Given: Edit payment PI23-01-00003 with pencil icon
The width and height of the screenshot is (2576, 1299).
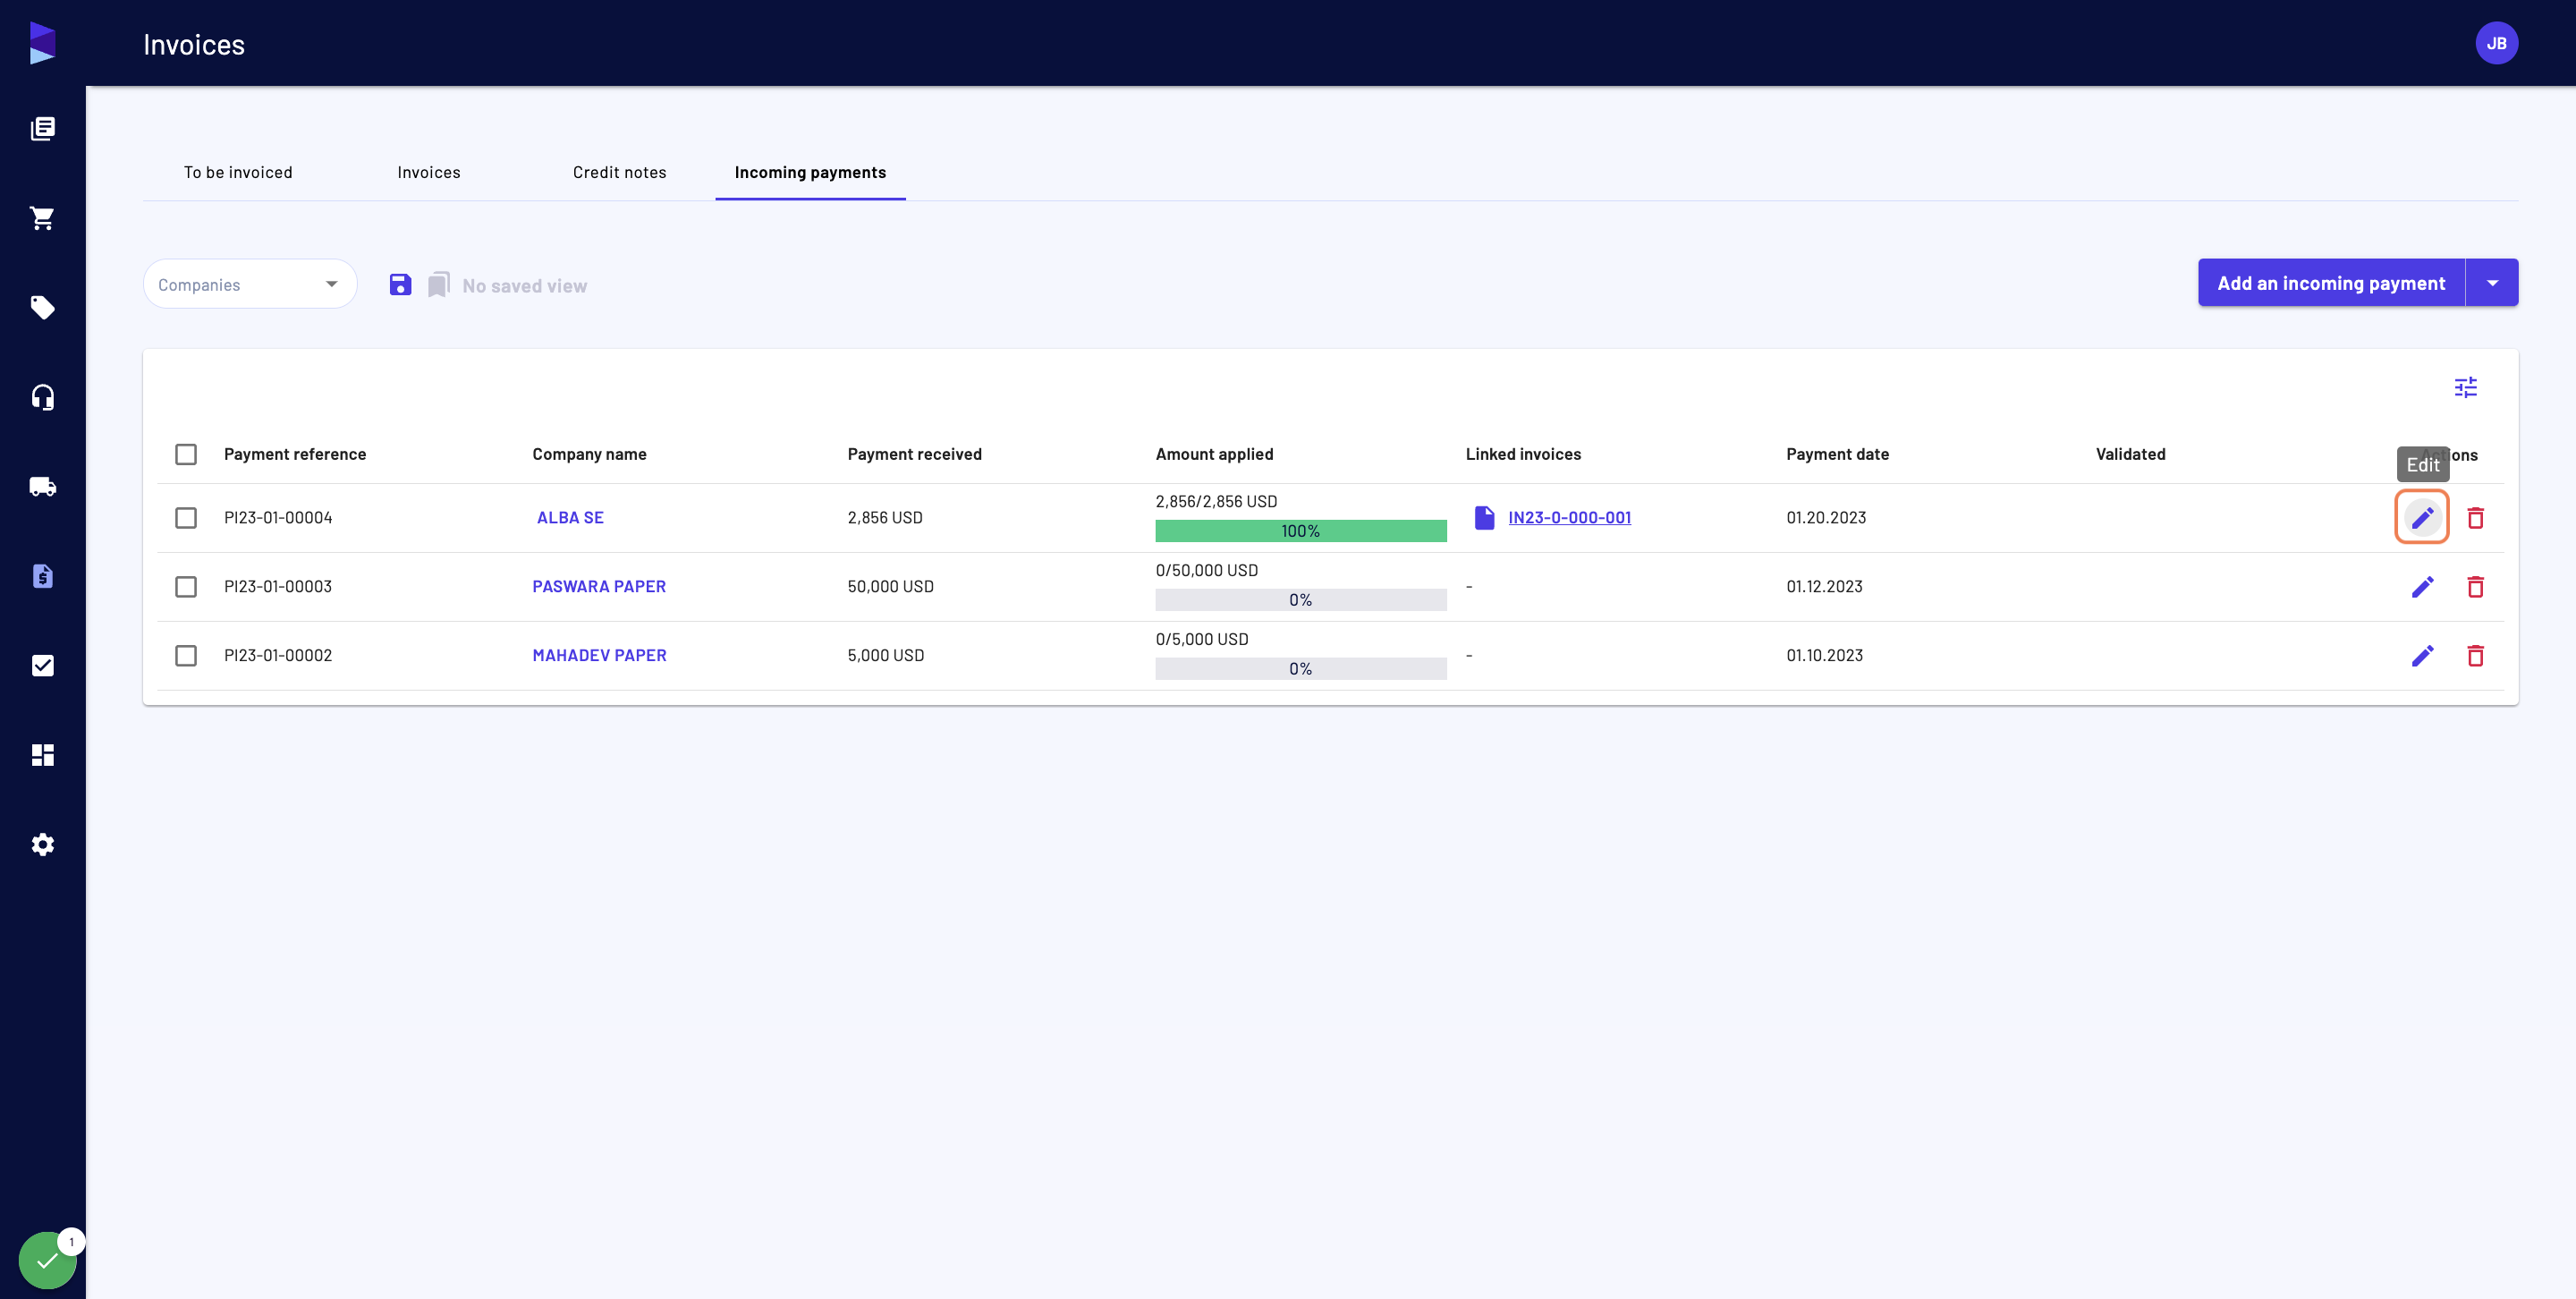Looking at the screenshot, I should pos(2422,587).
